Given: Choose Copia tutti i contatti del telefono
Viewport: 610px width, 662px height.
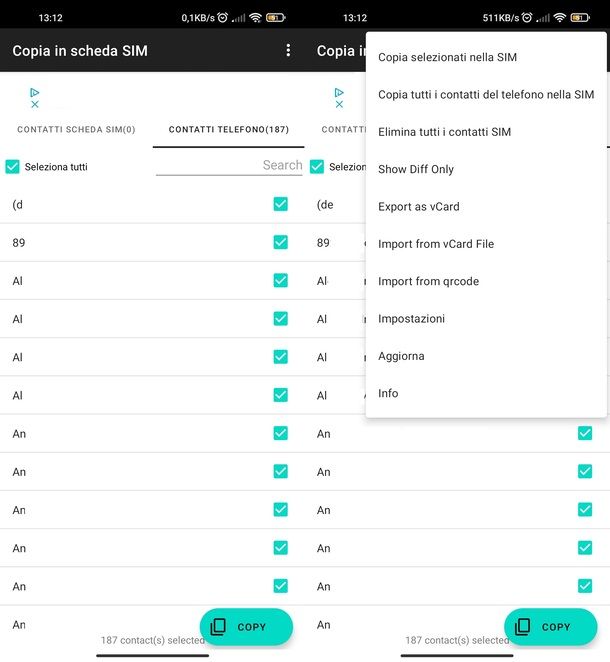Looking at the screenshot, I should [486, 95].
